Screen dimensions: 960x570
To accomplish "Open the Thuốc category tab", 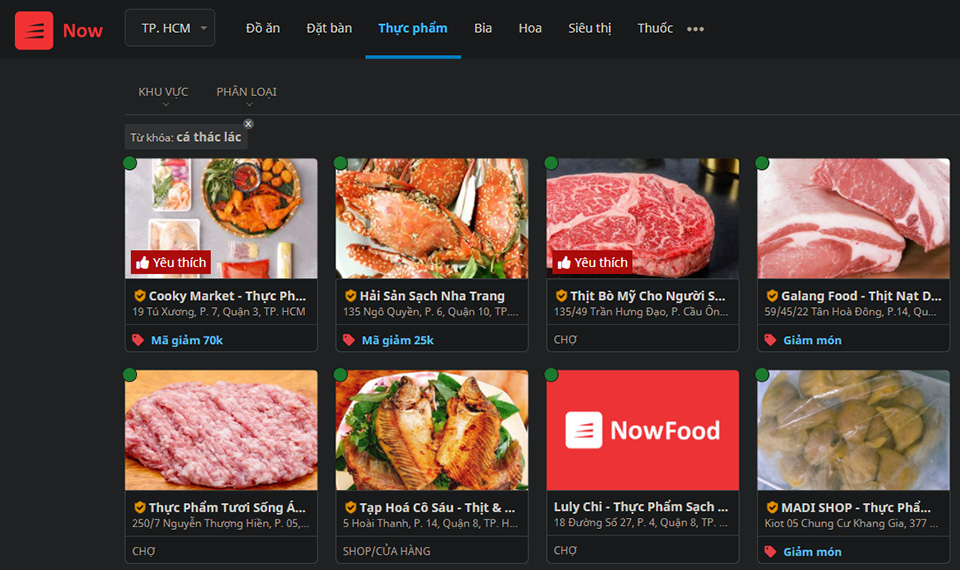I will click(654, 28).
